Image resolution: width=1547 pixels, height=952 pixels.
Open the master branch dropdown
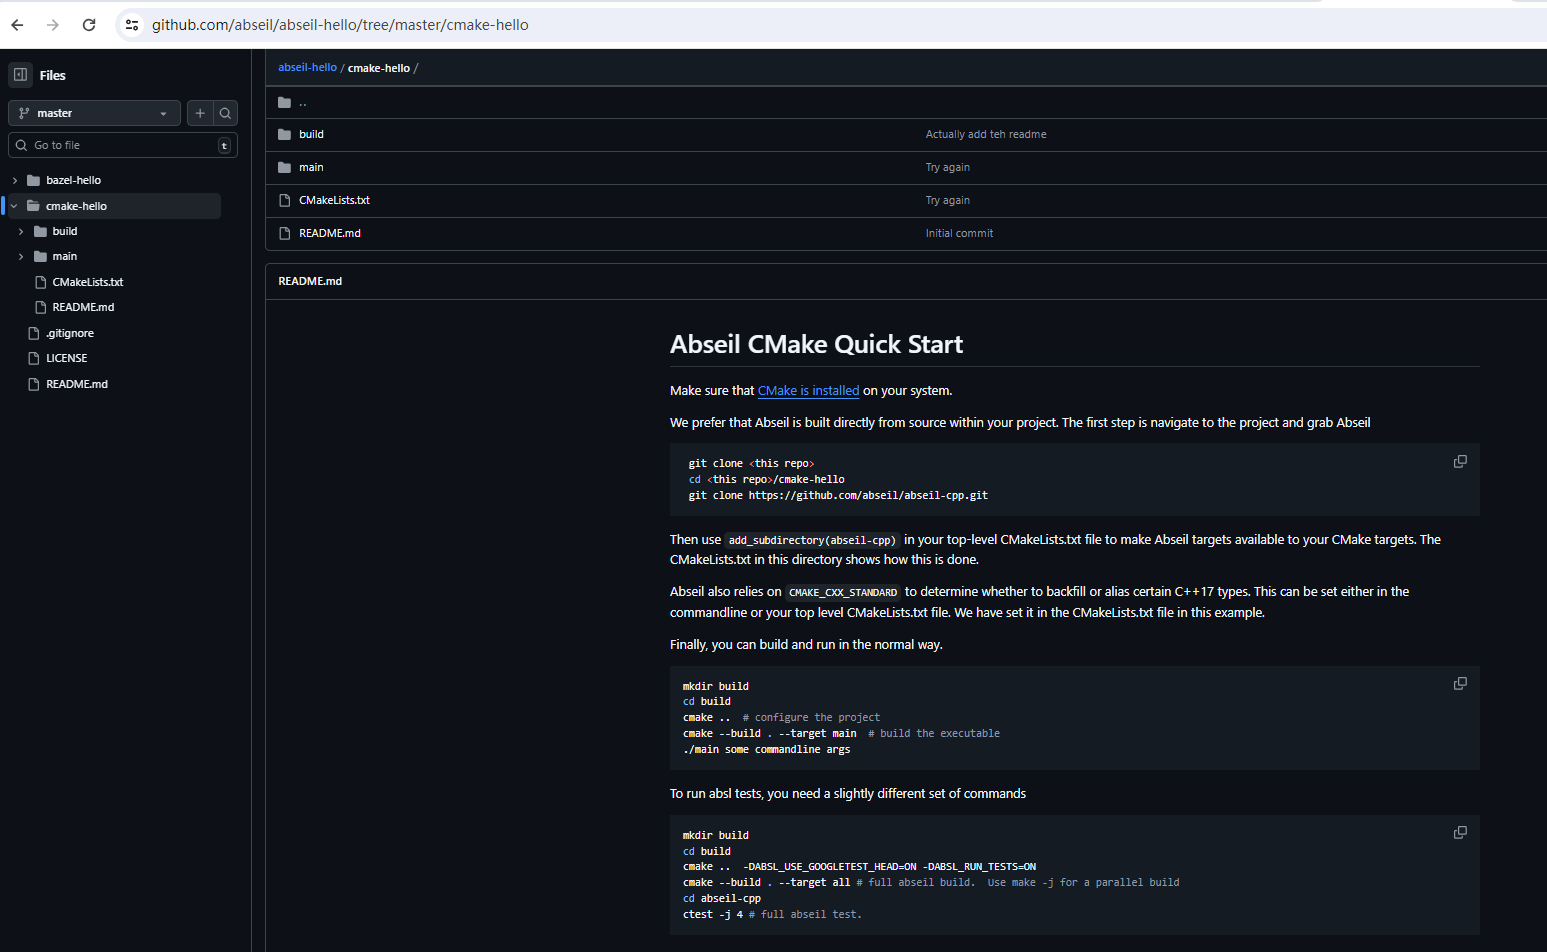tap(94, 113)
